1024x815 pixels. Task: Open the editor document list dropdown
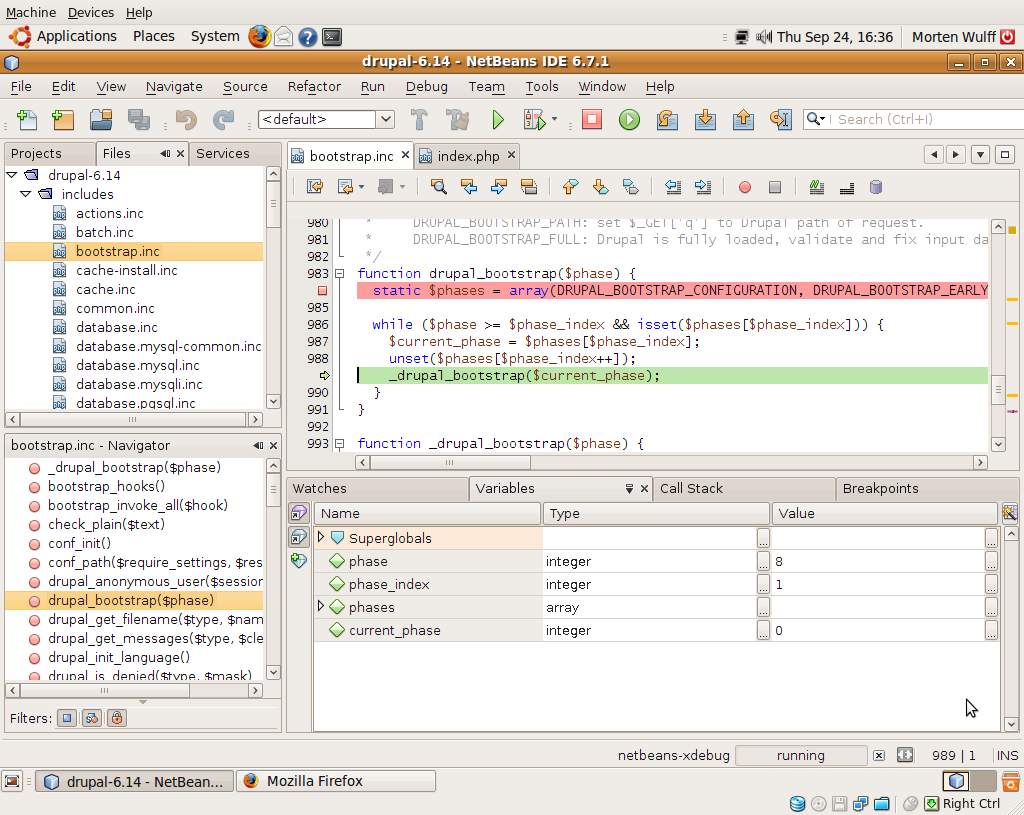coord(980,155)
